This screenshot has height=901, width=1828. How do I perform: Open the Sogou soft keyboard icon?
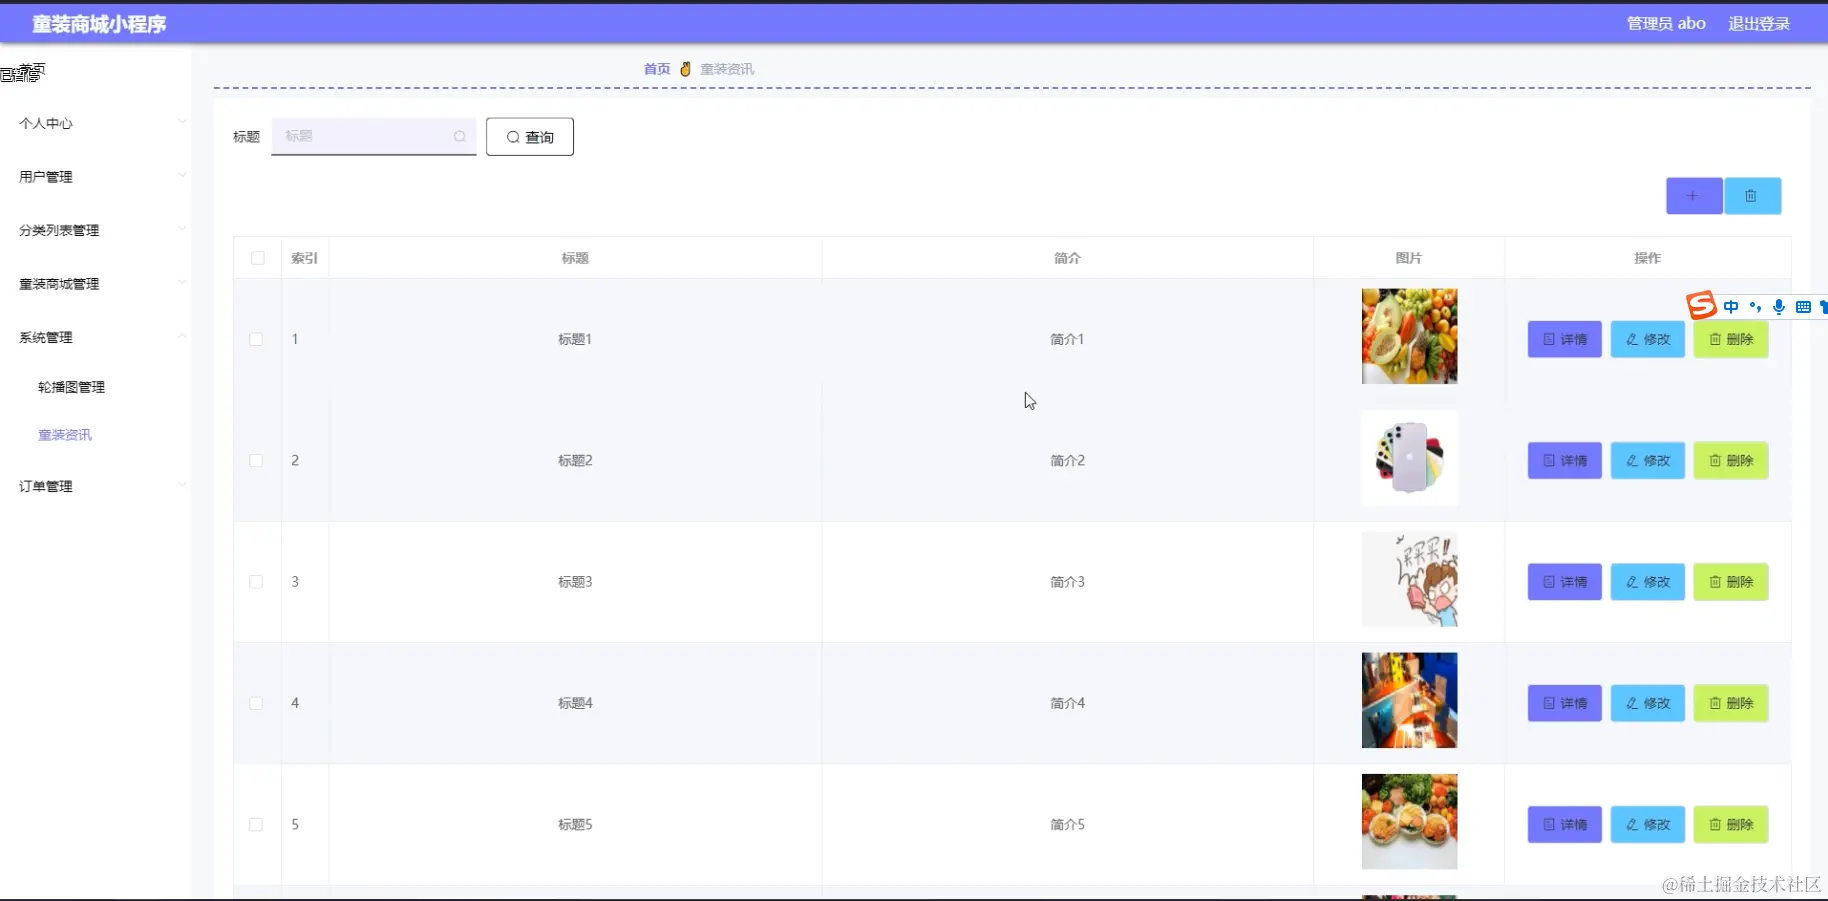click(x=1803, y=307)
